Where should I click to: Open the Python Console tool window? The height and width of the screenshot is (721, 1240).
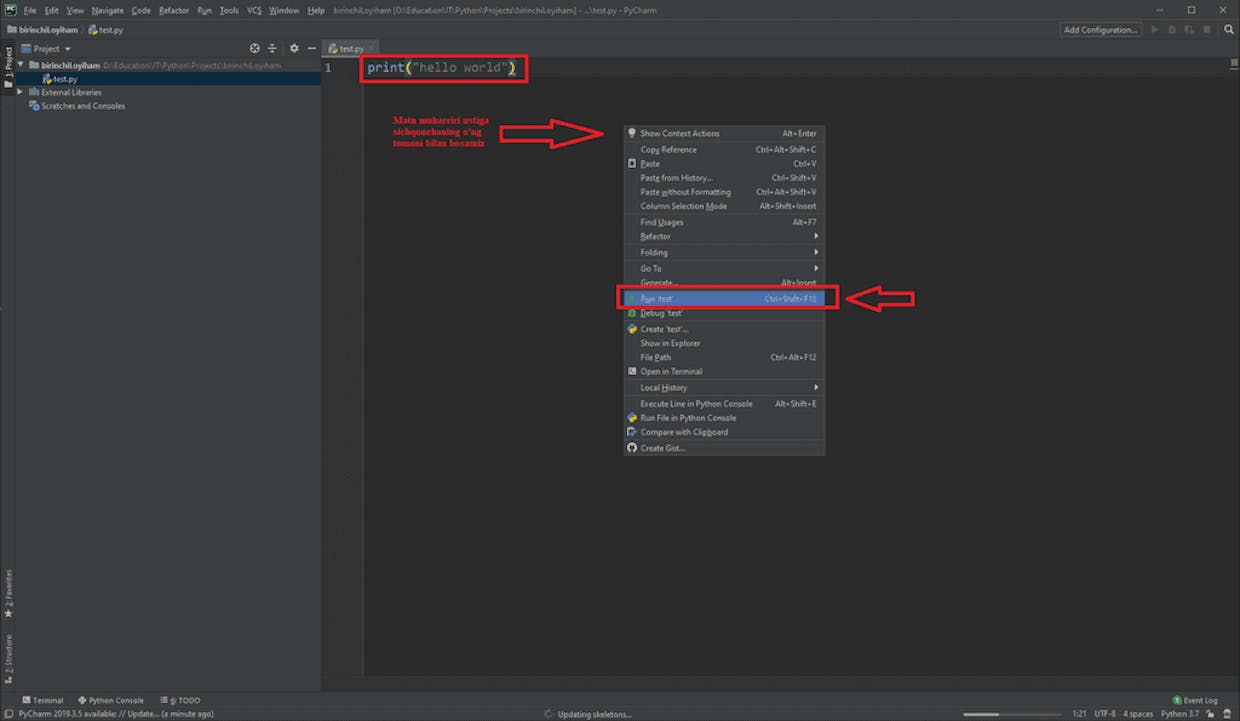coord(110,700)
